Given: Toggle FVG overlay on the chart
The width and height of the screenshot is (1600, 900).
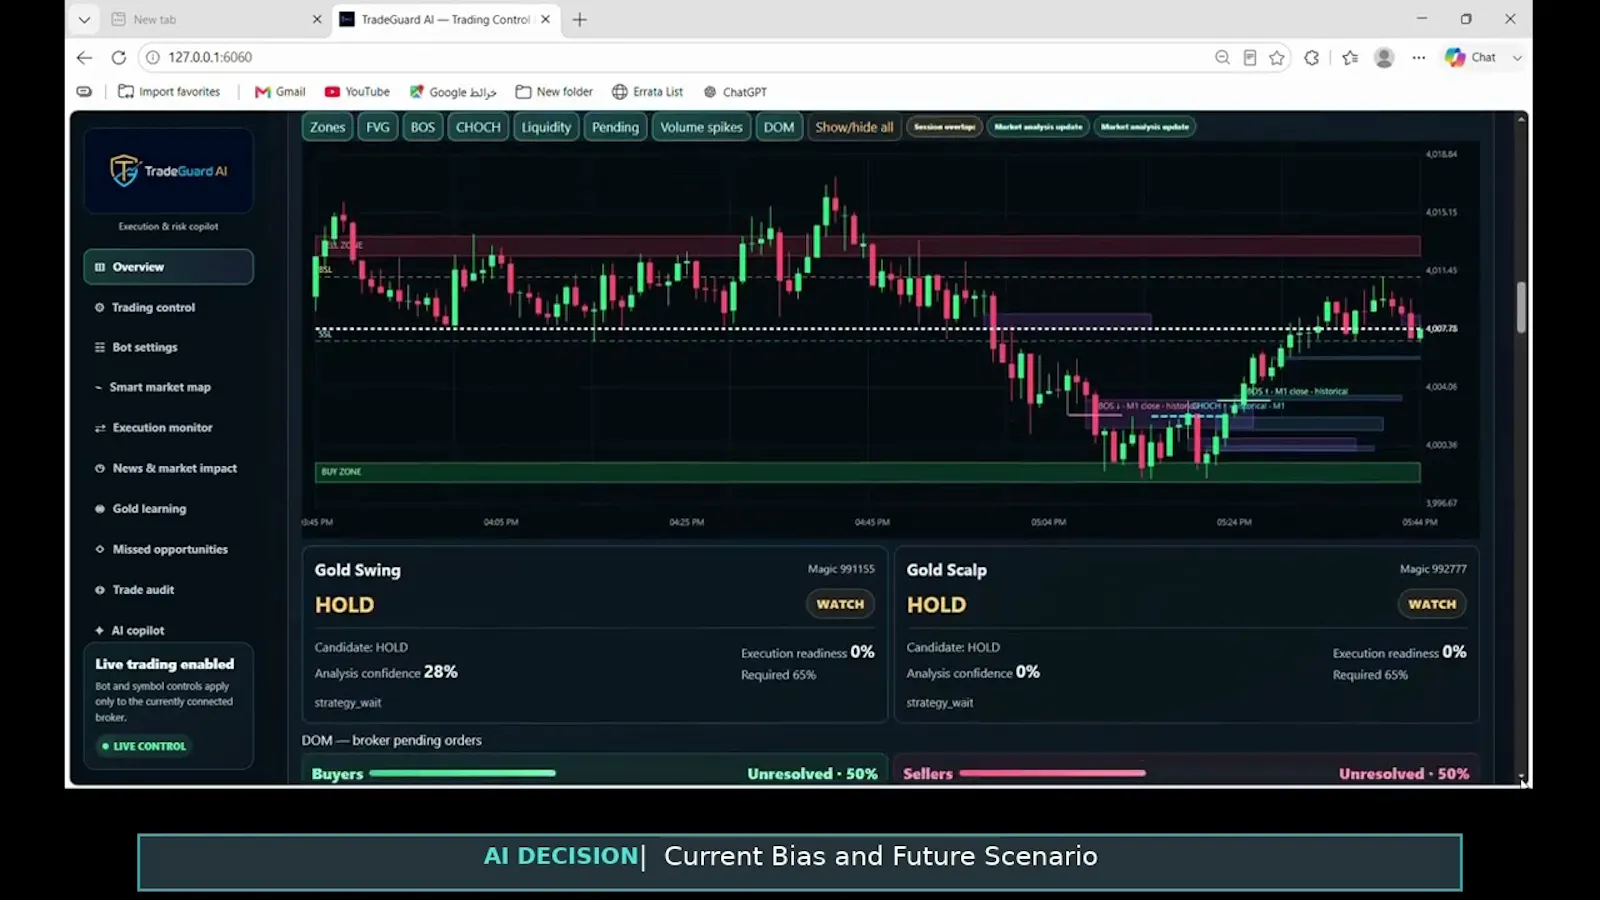Looking at the screenshot, I should coord(378,127).
